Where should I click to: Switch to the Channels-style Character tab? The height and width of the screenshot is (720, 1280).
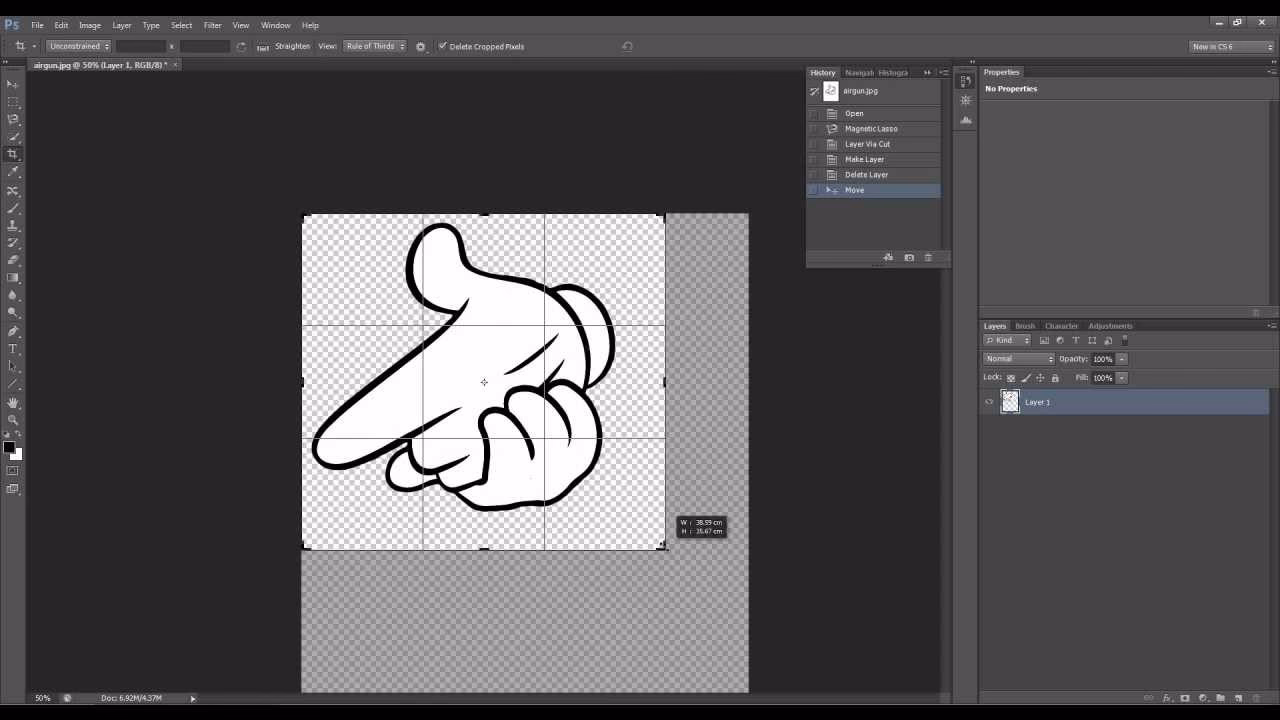[1061, 325]
